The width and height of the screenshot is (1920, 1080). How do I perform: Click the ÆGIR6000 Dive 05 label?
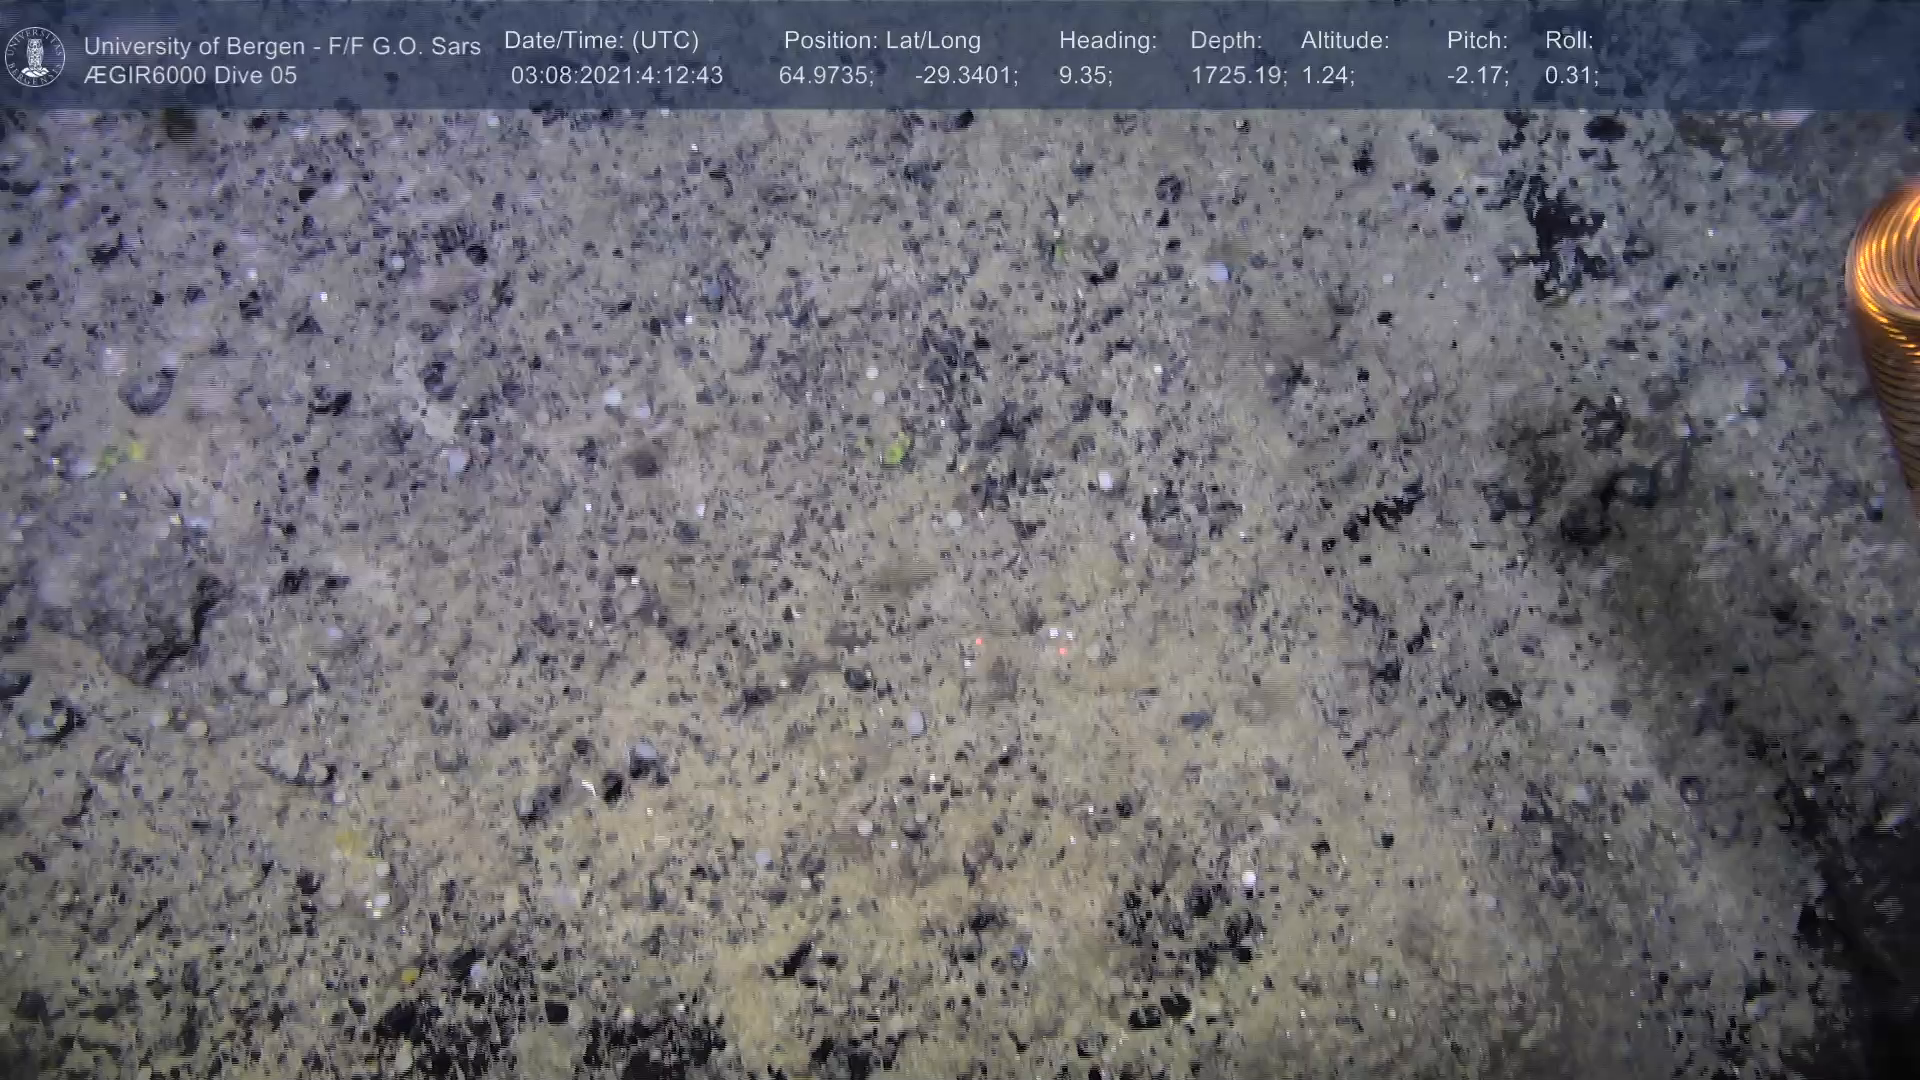point(190,75)
